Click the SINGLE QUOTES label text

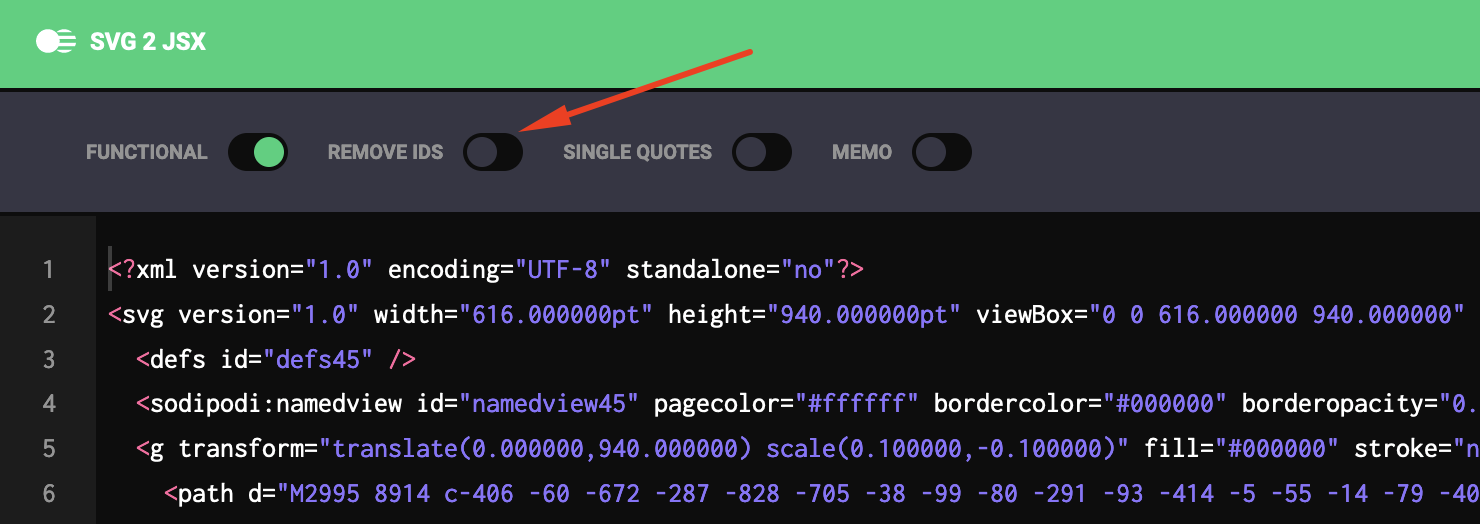[637, 153]
